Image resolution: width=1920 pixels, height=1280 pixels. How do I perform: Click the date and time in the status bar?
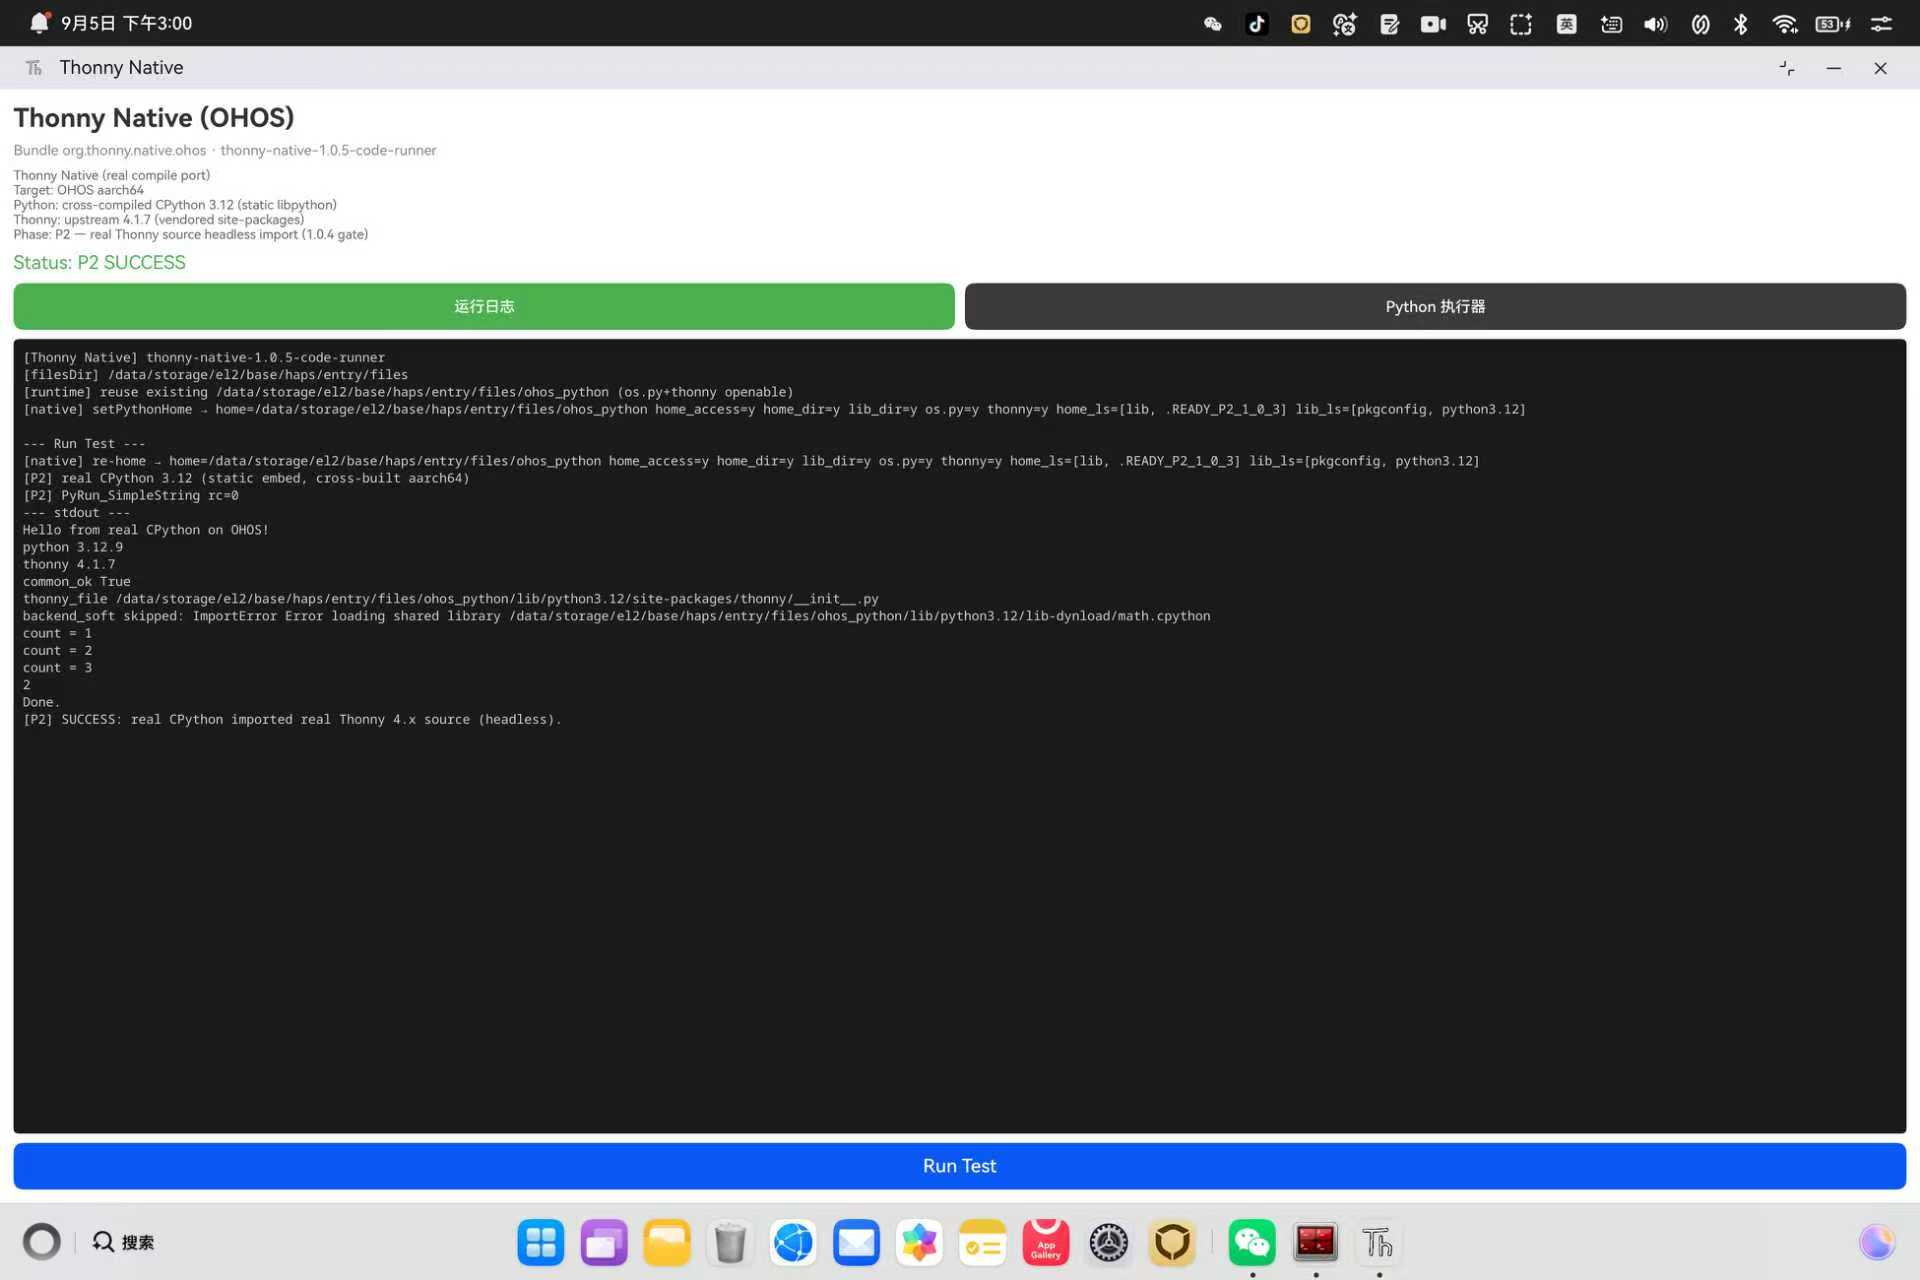tap(127, 23)
